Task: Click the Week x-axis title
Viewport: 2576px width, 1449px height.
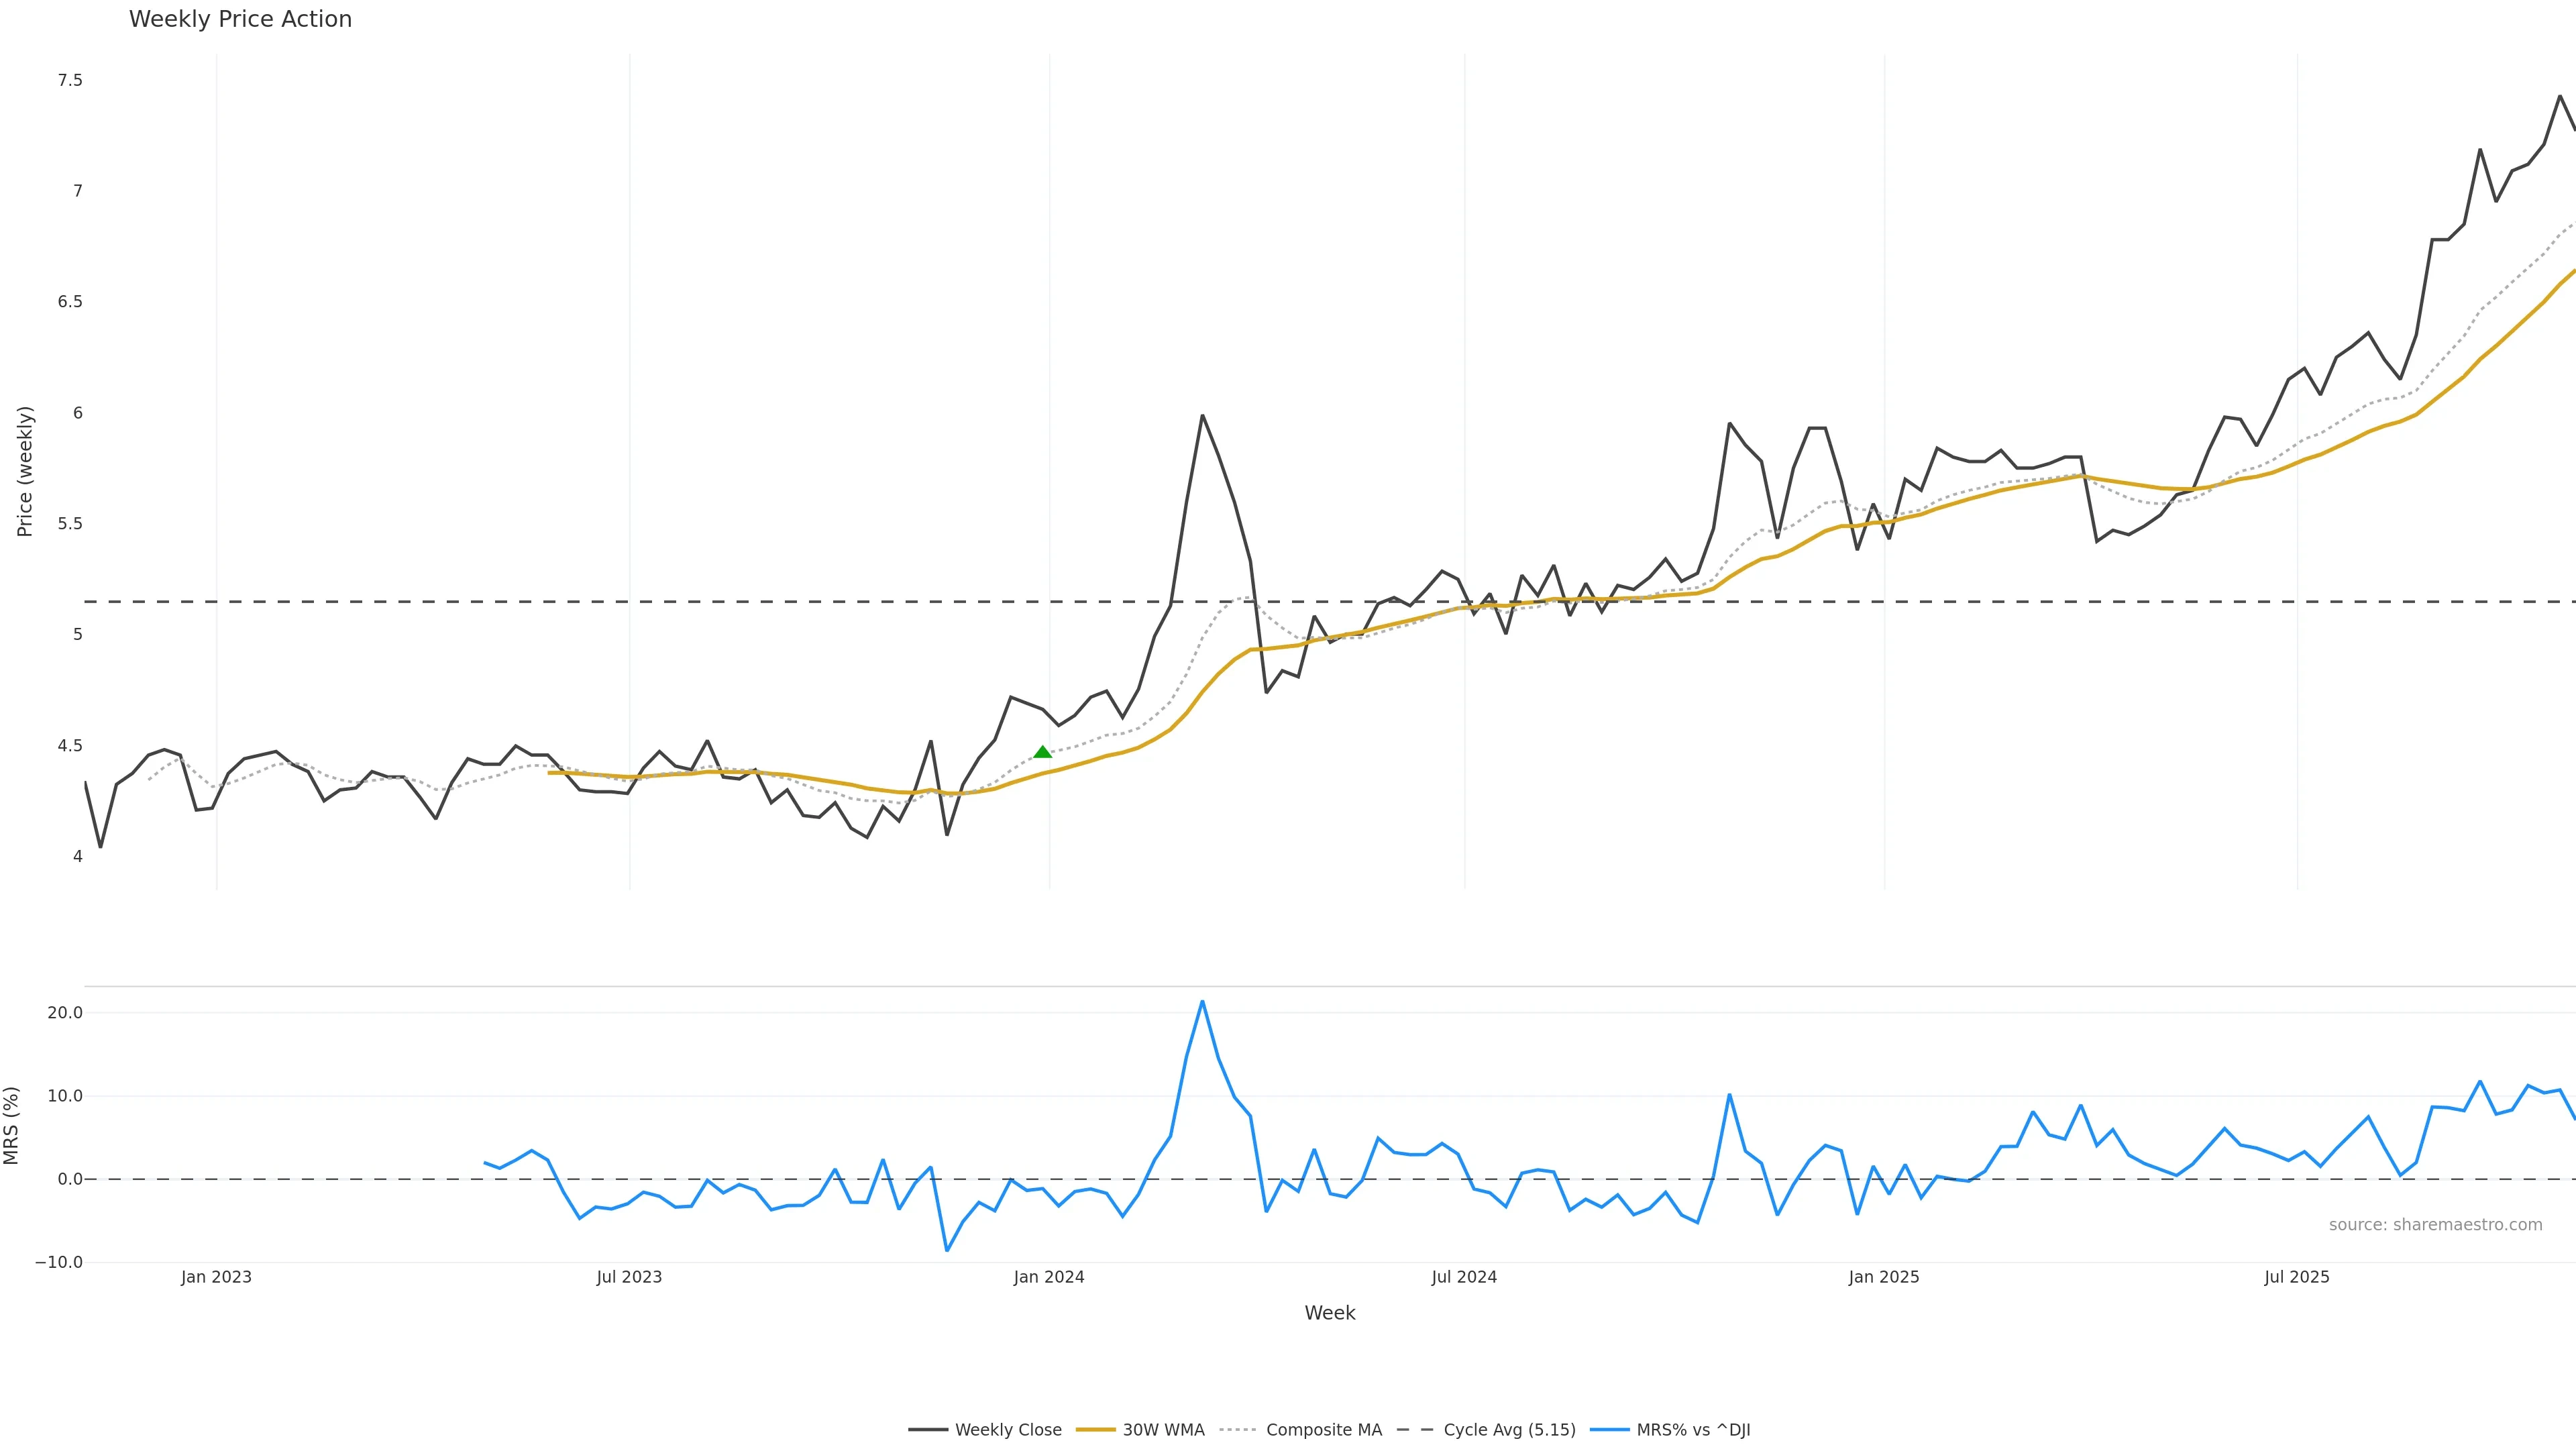Action: click(x=1329, y=1313)
